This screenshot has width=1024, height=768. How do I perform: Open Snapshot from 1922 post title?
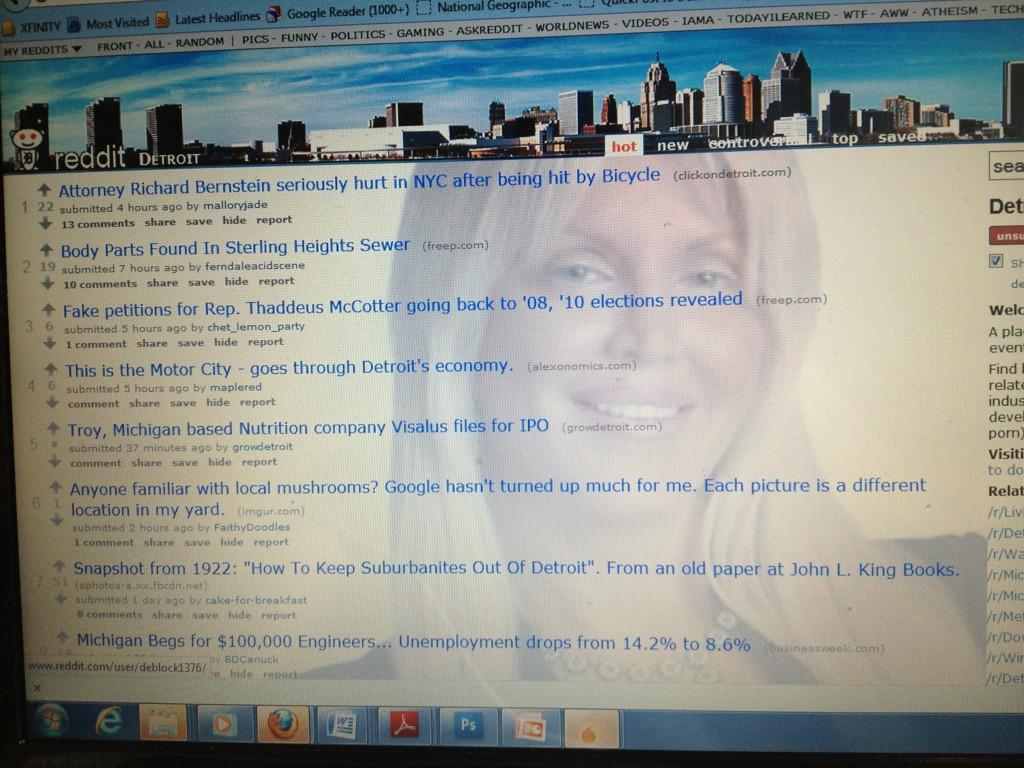click(x=517, y=569)
